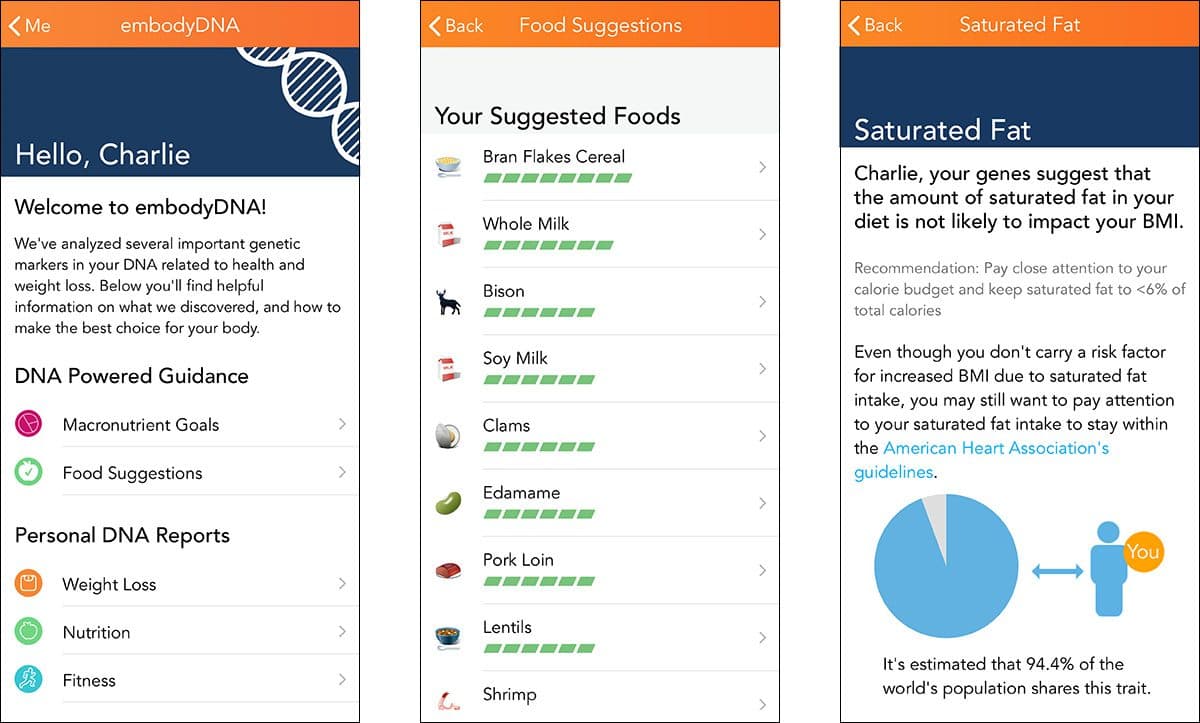Viewport: 1200px width, 723px height.
Task: Tap the green Nutrition apple icon
Action: click(x=29, y=632)
